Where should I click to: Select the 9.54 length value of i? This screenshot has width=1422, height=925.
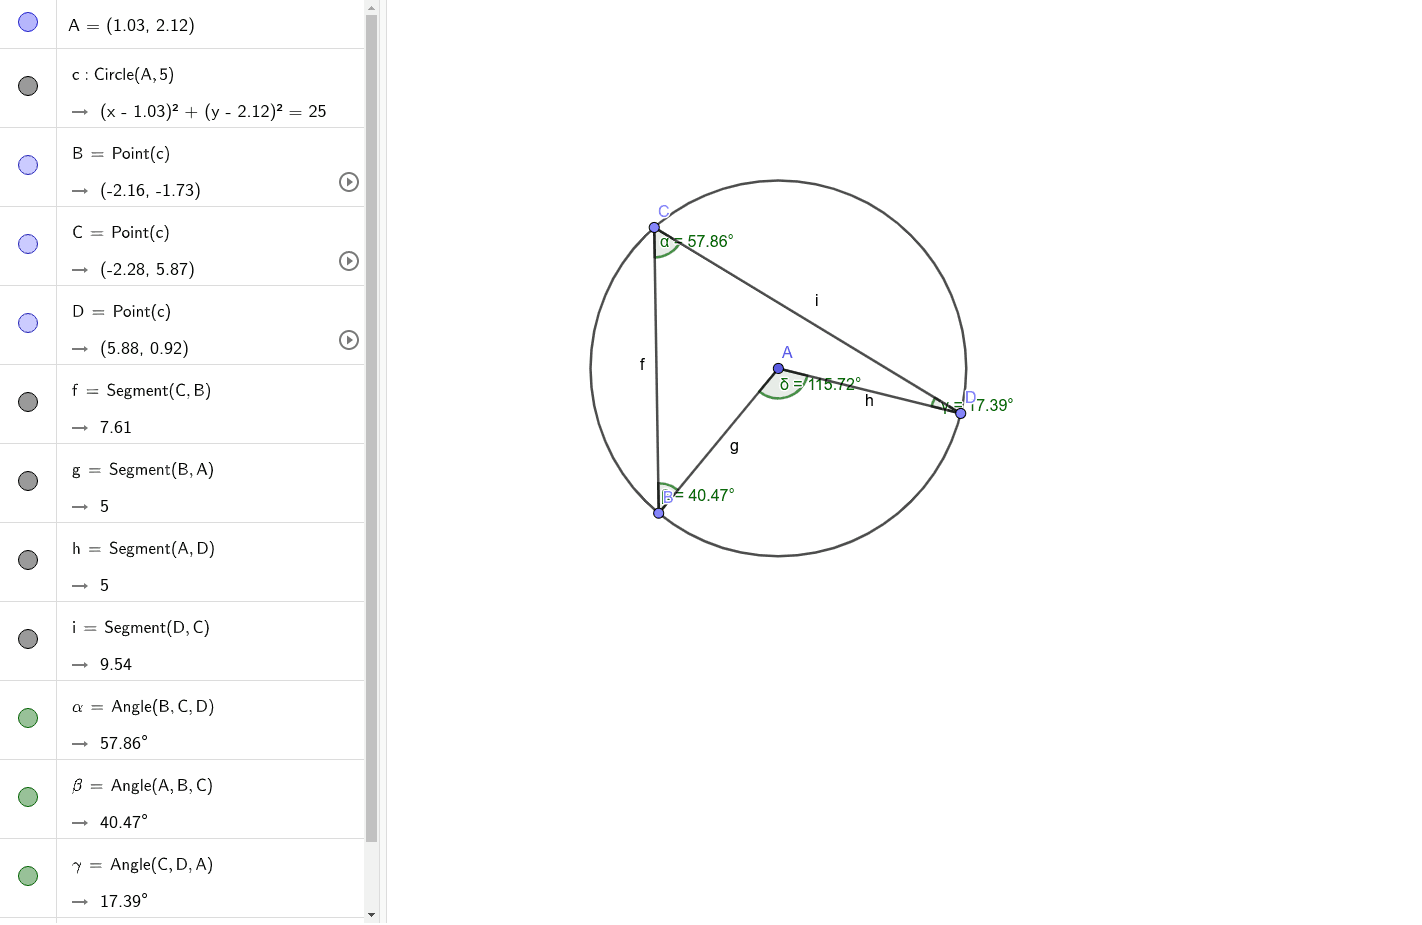point(115,665)
